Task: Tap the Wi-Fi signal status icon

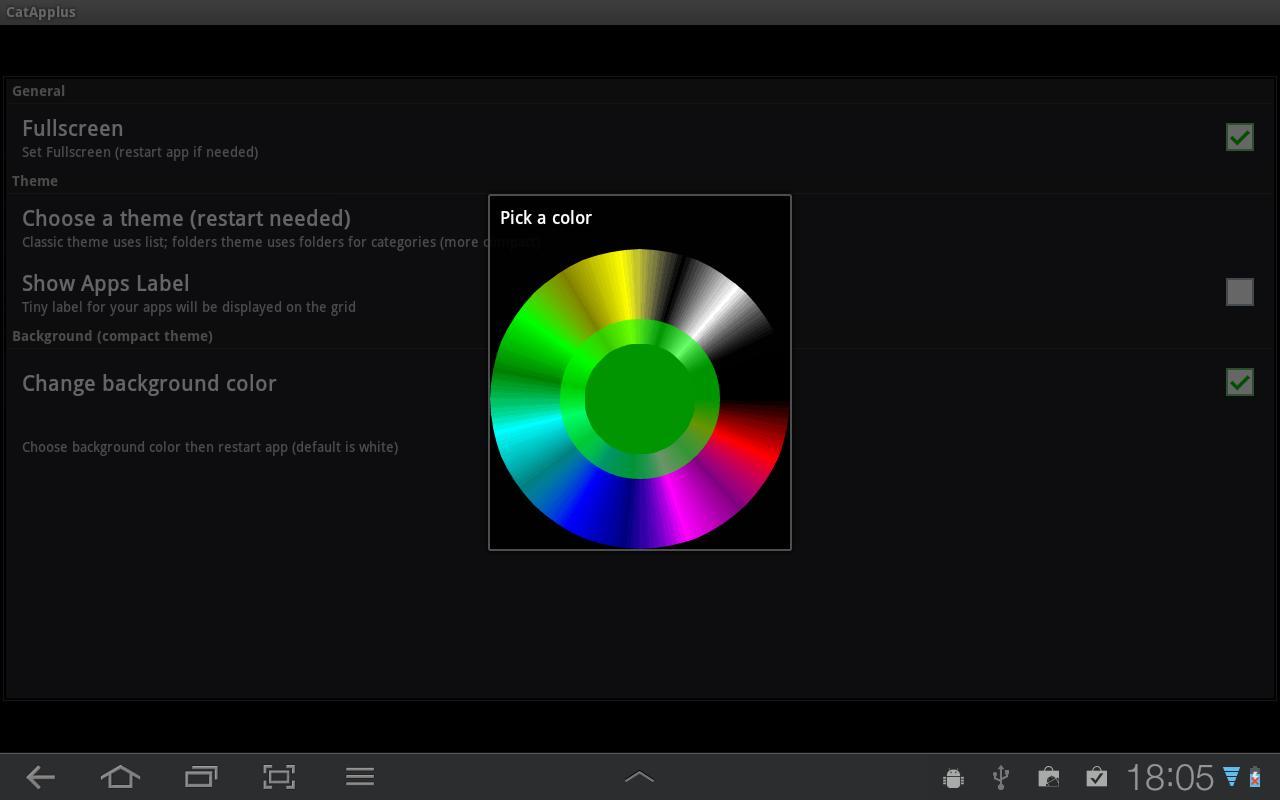Action: pyautogui.click(x=1232, y=777)
